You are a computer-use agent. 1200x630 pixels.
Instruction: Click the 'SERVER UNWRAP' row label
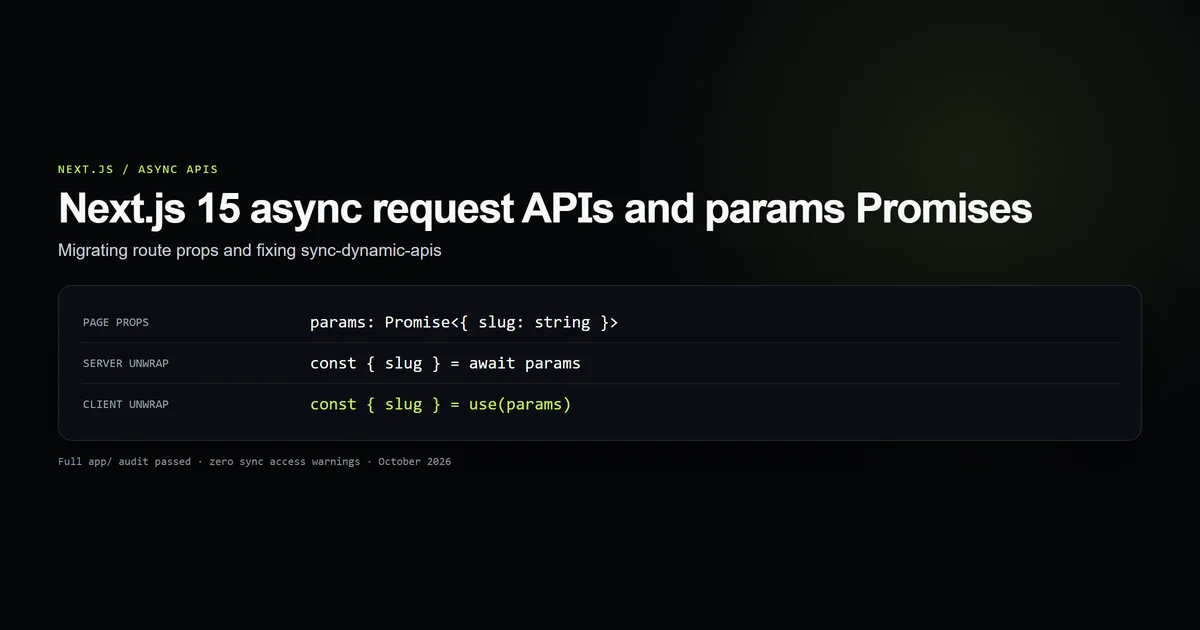[126, 363]
